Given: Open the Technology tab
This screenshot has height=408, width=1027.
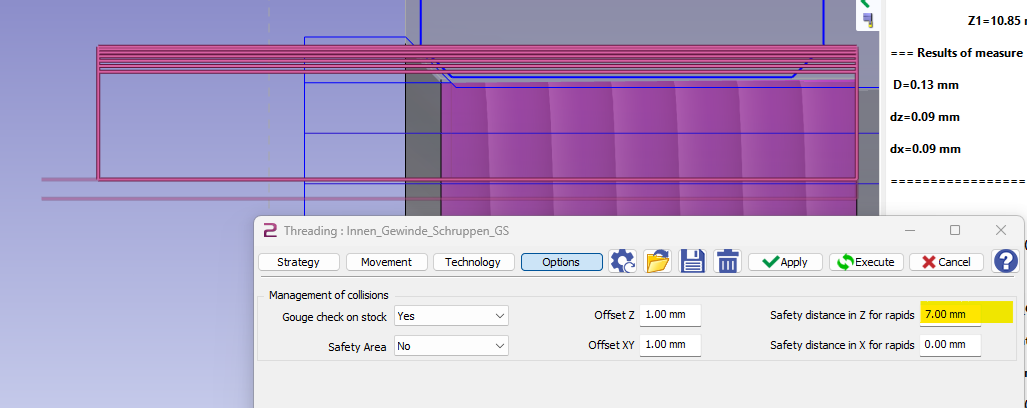Looking at the screenshot, I should point(473,262).
